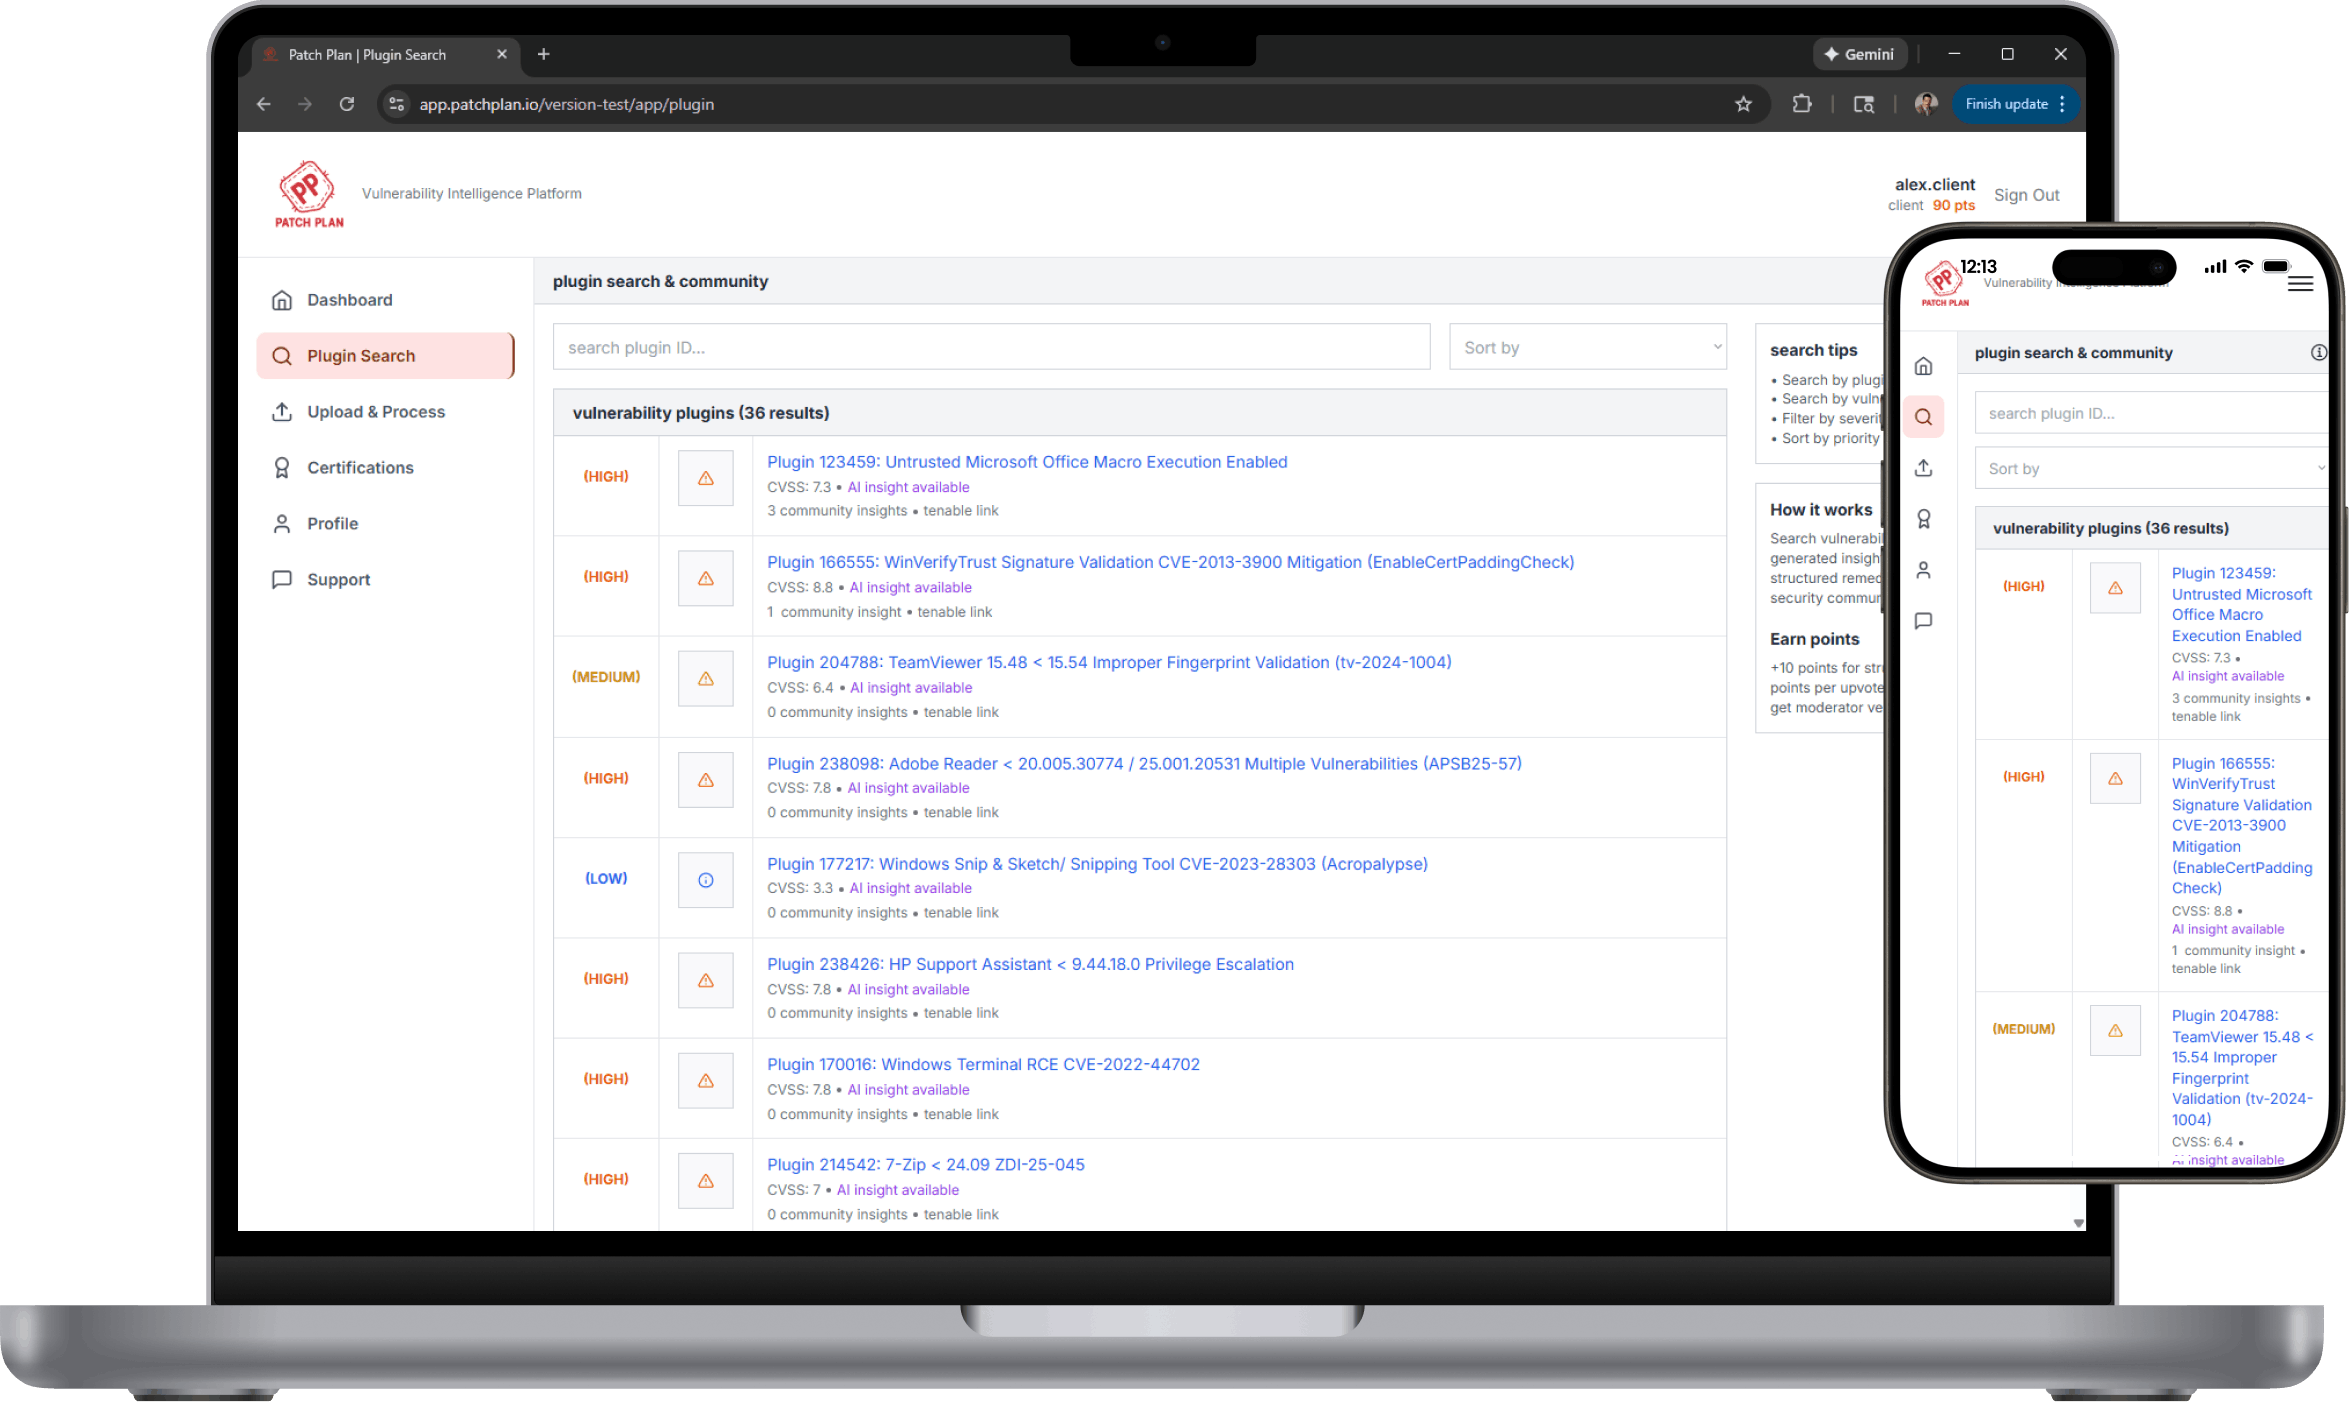Image resolution: width=2352 pixels, height=1402 pixels.
Task: Open Finish update menu dots
Action: pos(2062,104)
